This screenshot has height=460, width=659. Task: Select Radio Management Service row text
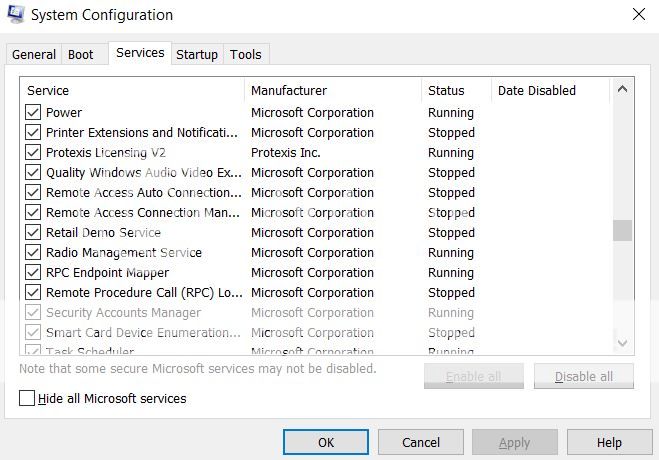(x=124, y=252)
